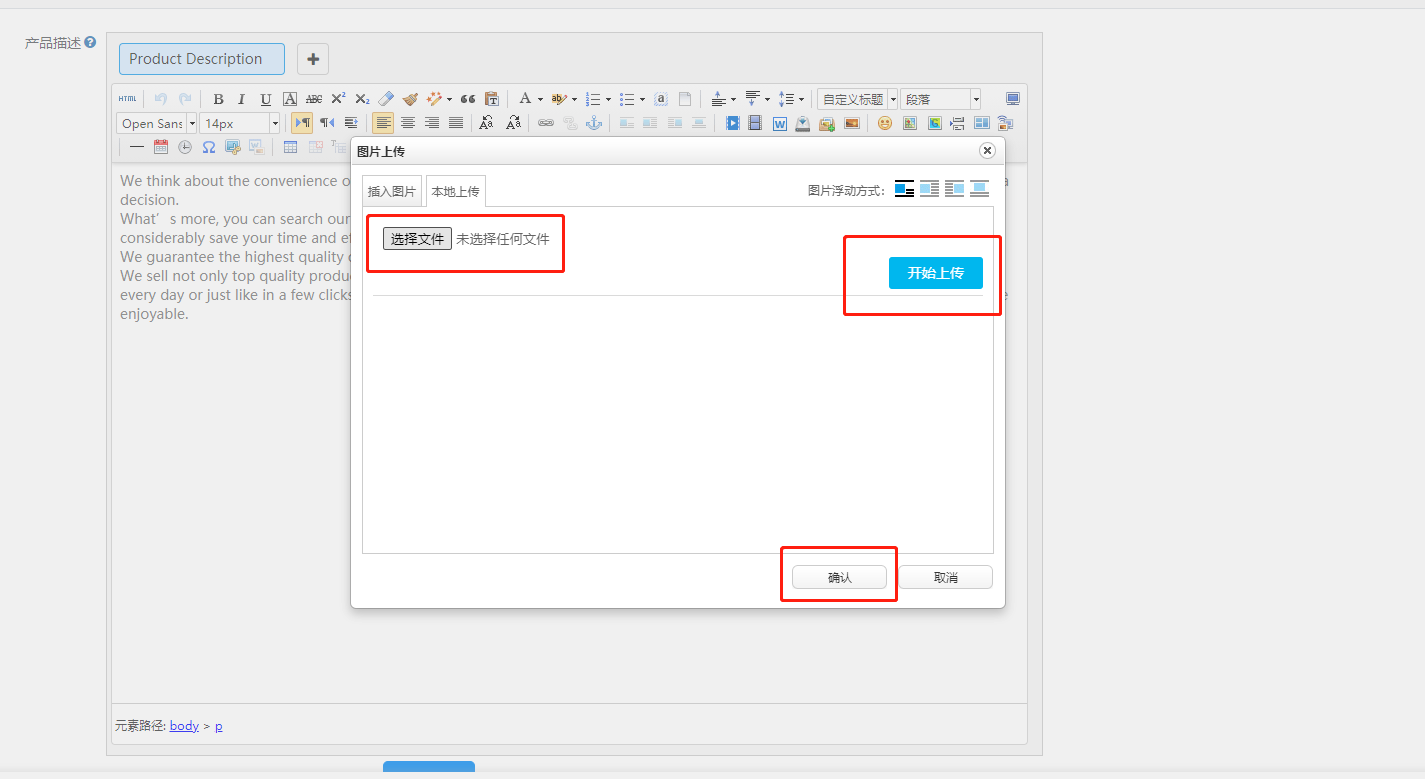Switch to the 插入图片 tab
Image resolution: width=1425 pixels, height=779 pixels.
pos(391,191)
